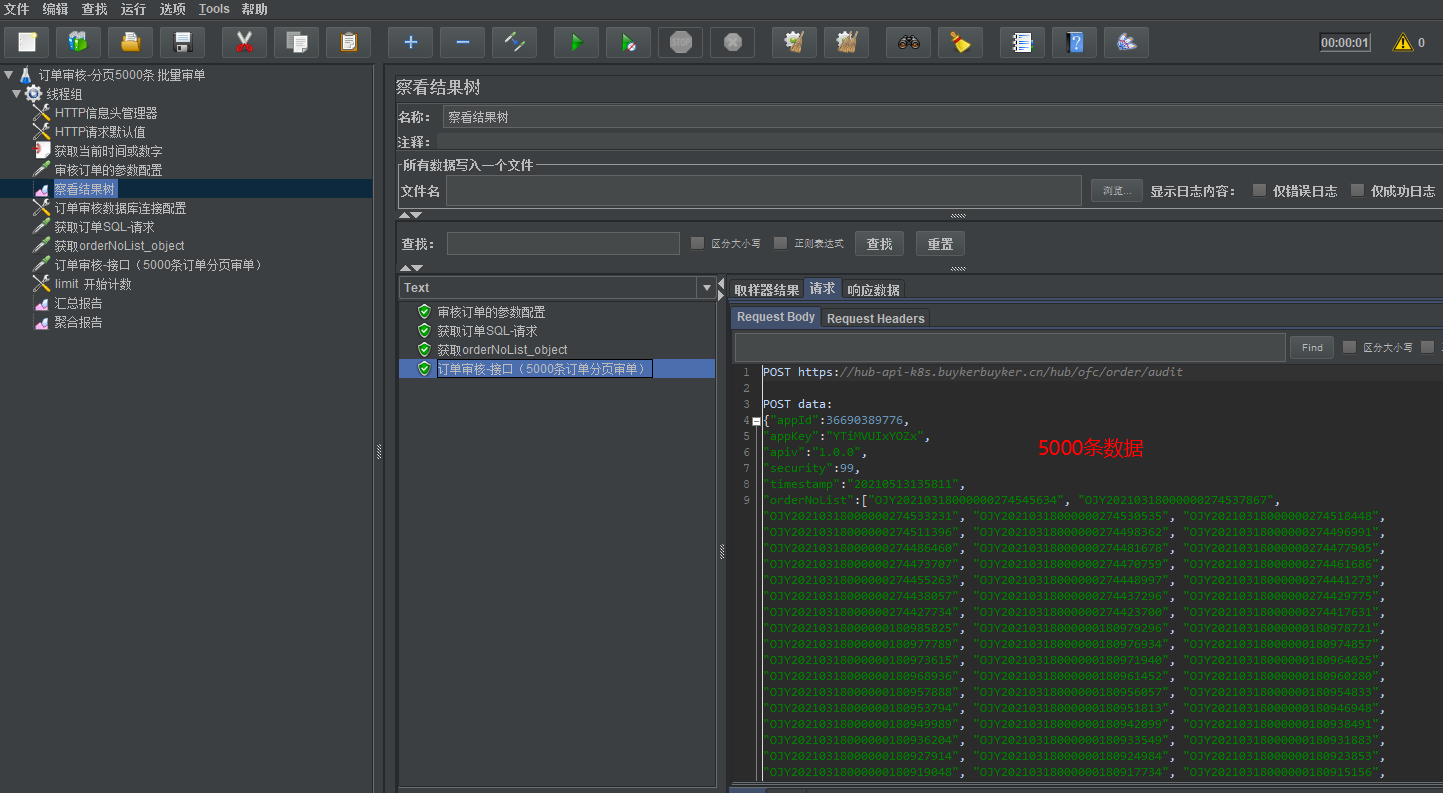Click the Find button in request panel
The width and height of the screenshot is (1443, 793).
1312,347
